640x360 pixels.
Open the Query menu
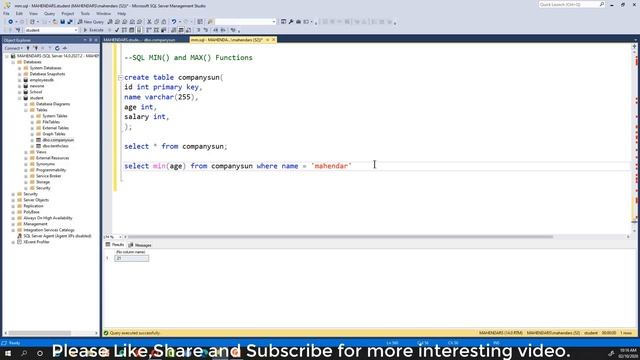point(49,13)
